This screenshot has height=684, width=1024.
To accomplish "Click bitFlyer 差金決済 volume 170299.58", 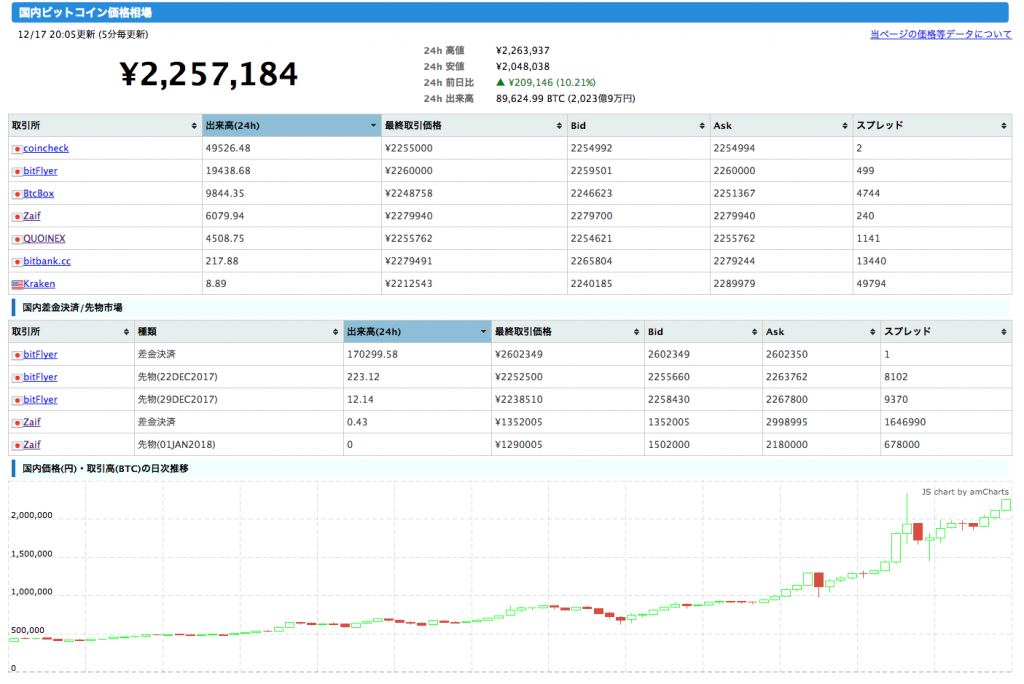I will 372,355.
